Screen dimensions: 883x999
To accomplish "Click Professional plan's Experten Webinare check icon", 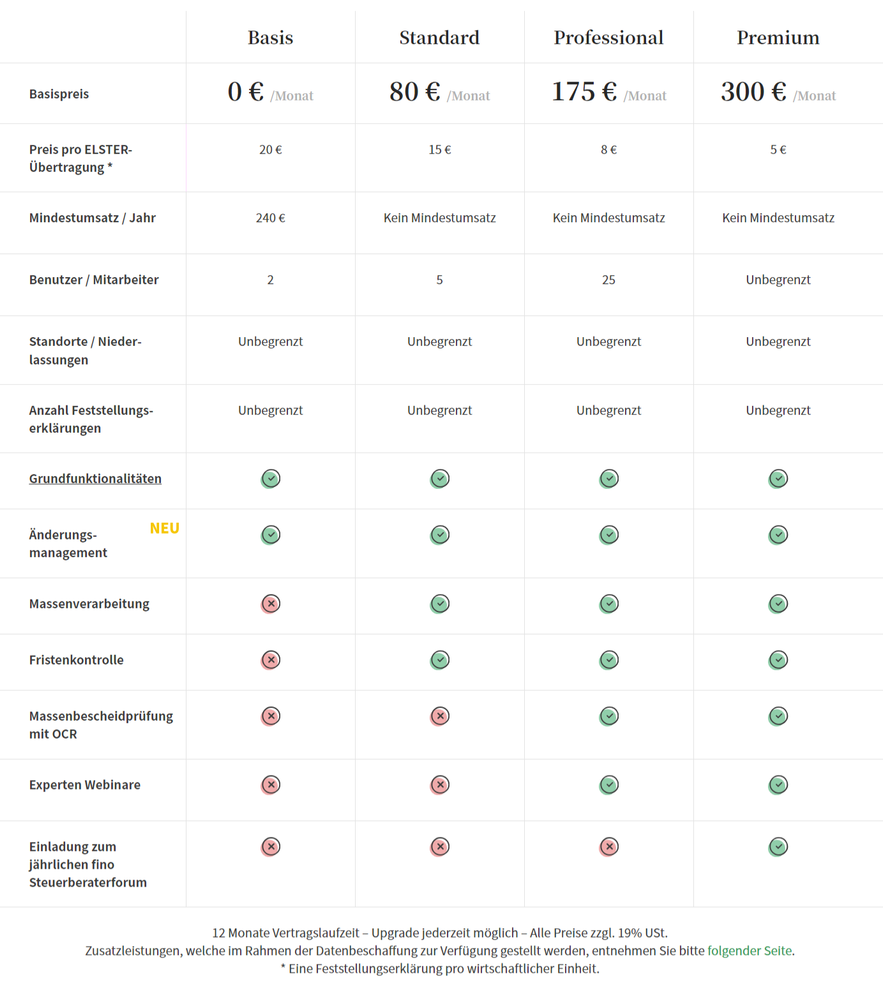I will pyautogui.click(x=609, y=785).
